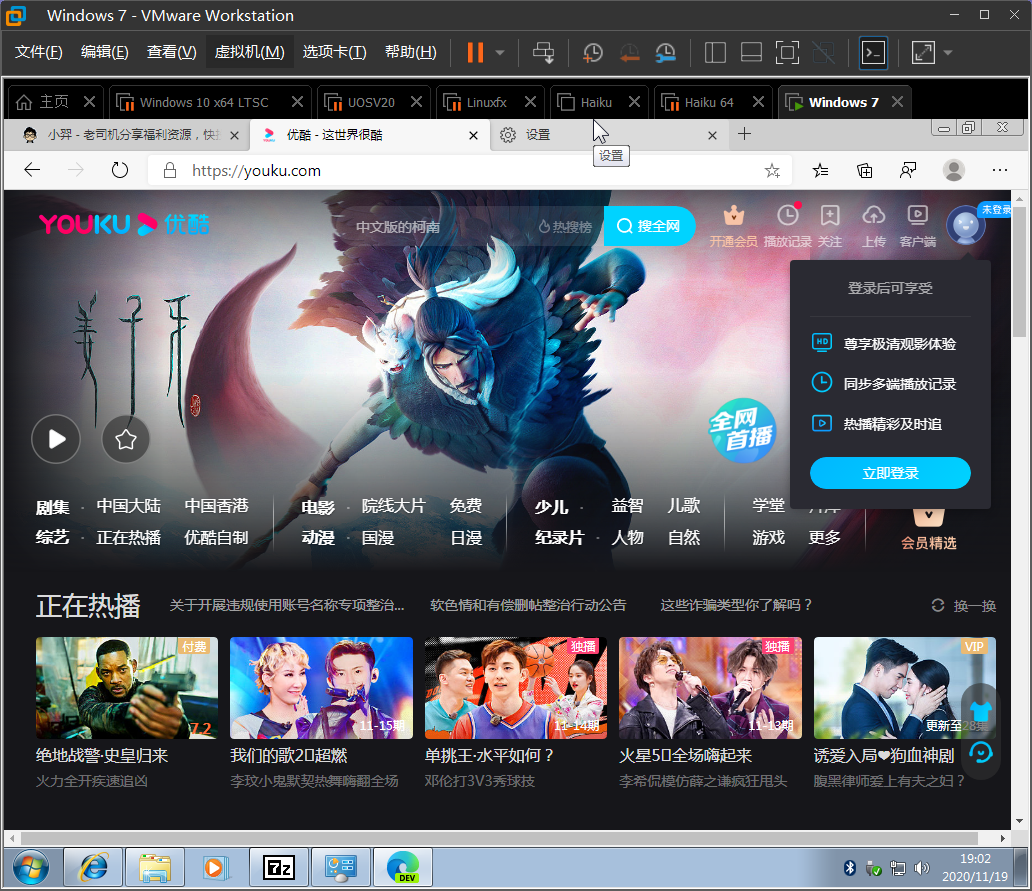Take a snapshot of the virtual machine
This screenshot has width=1032, height=891.
[592, 53]
